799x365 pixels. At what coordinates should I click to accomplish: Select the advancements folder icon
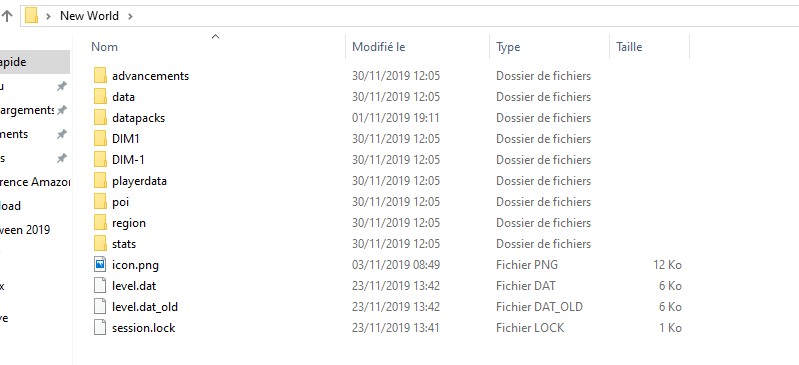100,75
